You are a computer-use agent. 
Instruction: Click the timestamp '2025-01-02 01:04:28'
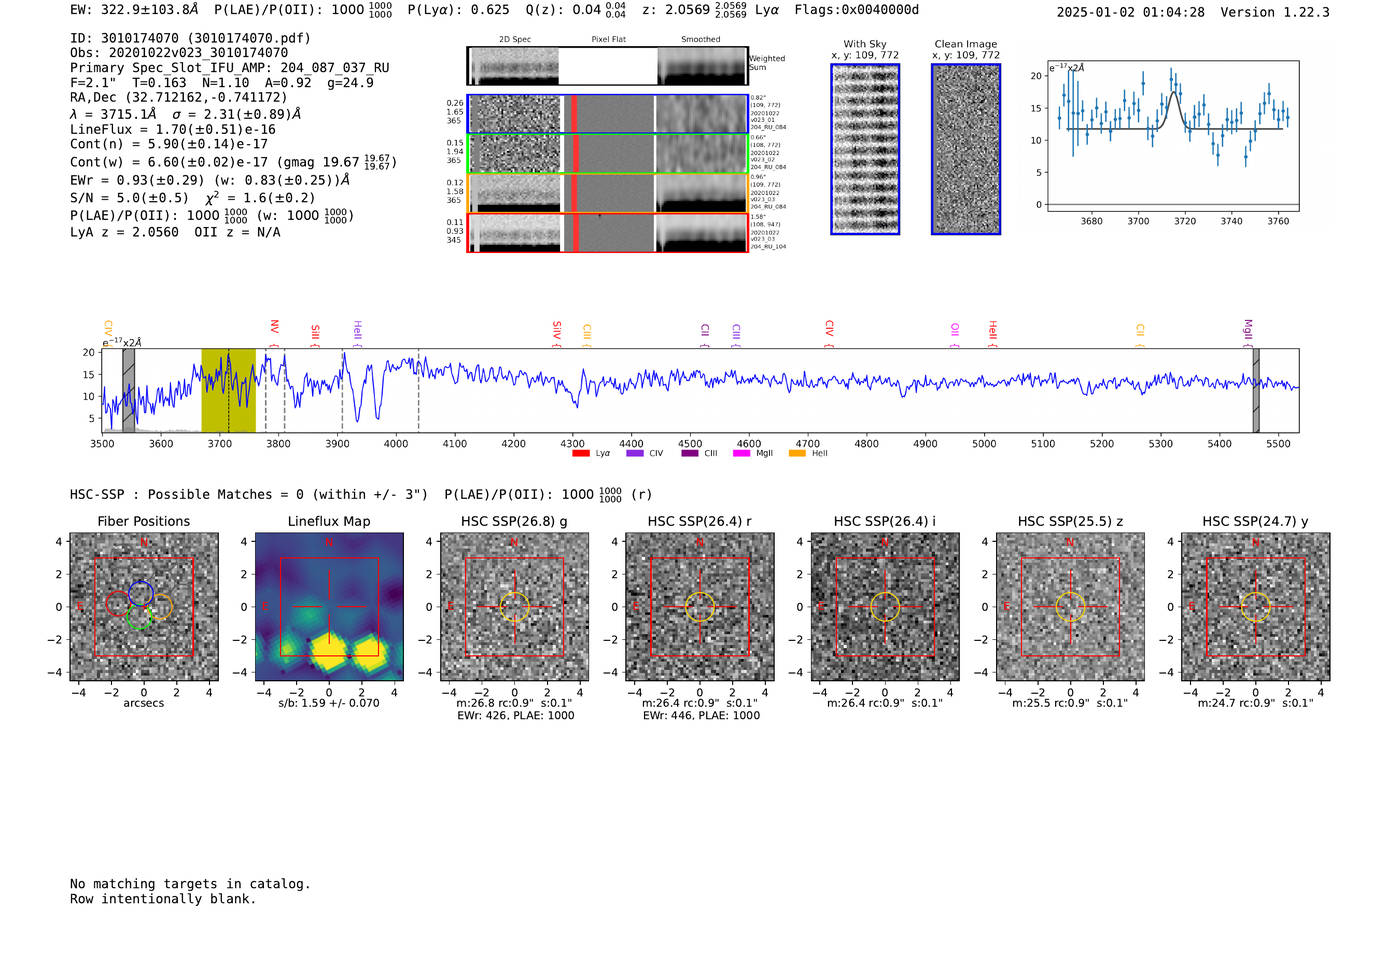tap(1130, 12)
